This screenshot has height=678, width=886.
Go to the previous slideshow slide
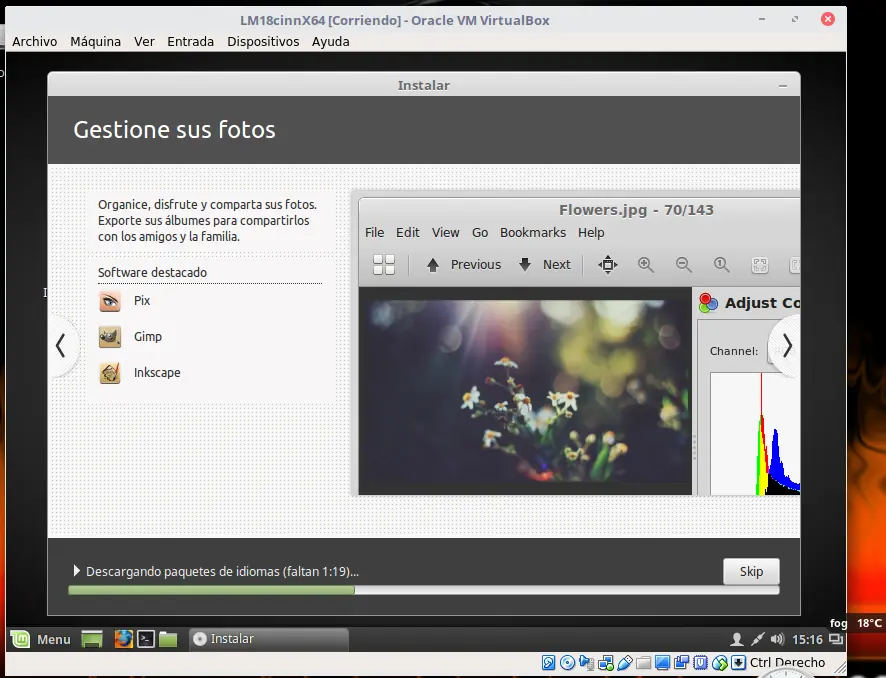(x=61, y=345)
